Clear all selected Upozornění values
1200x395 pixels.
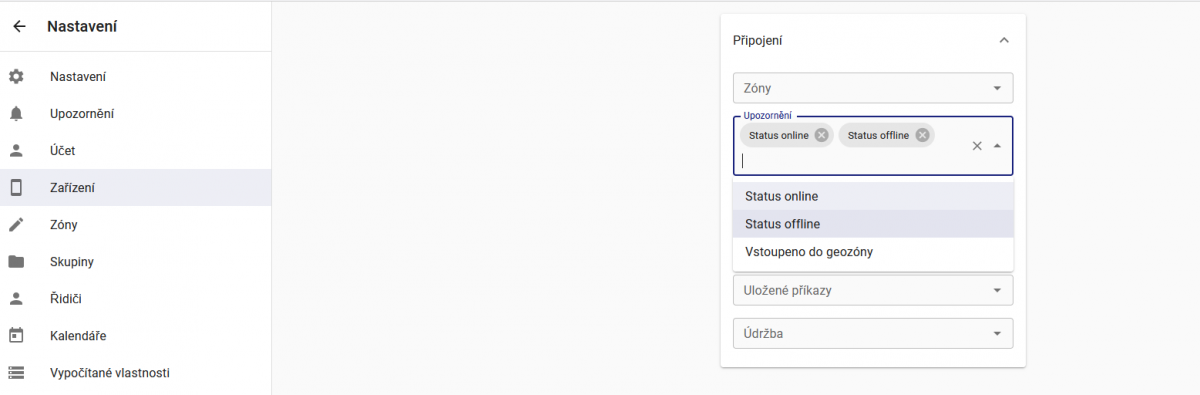(x=977, y=146)
